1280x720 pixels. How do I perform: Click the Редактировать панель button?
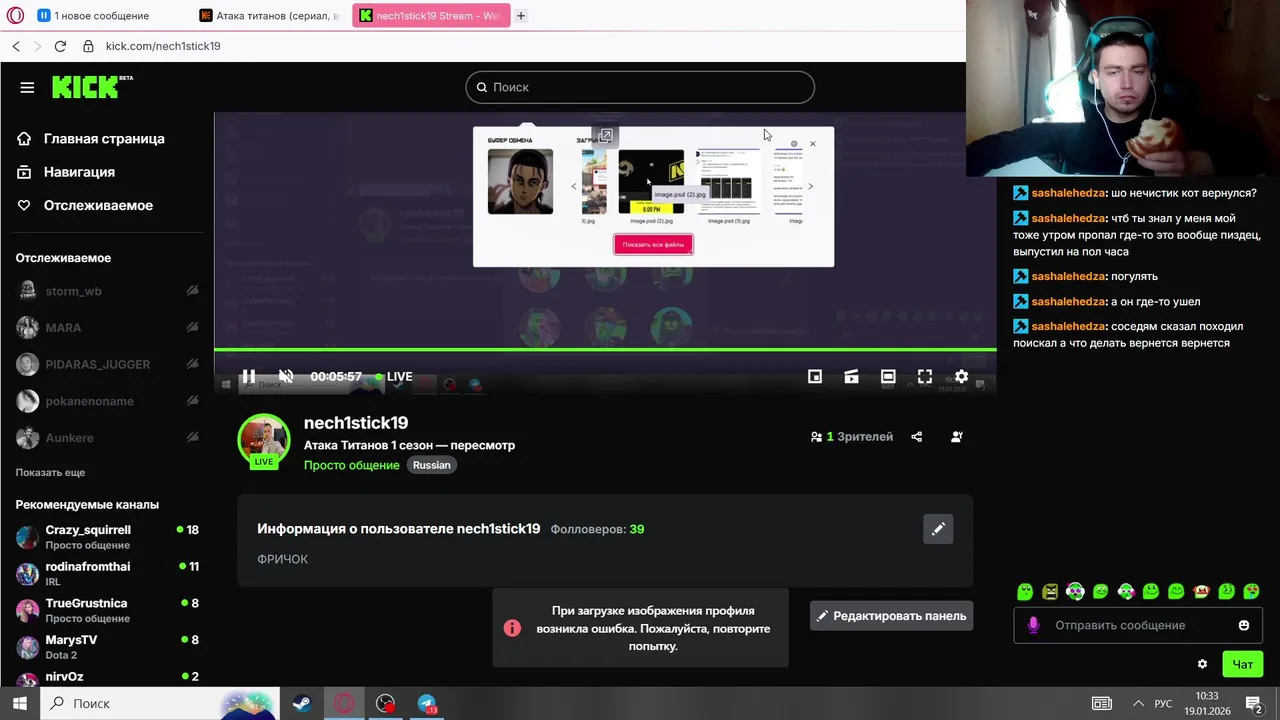tap(891, 616)
